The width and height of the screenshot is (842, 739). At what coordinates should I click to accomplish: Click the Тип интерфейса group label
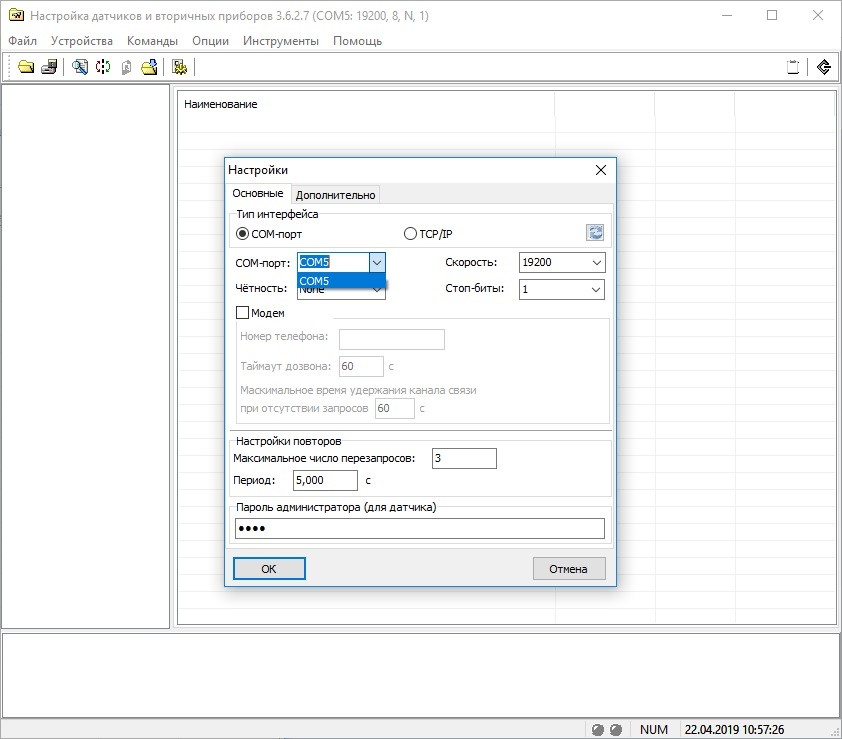point(277,214)
